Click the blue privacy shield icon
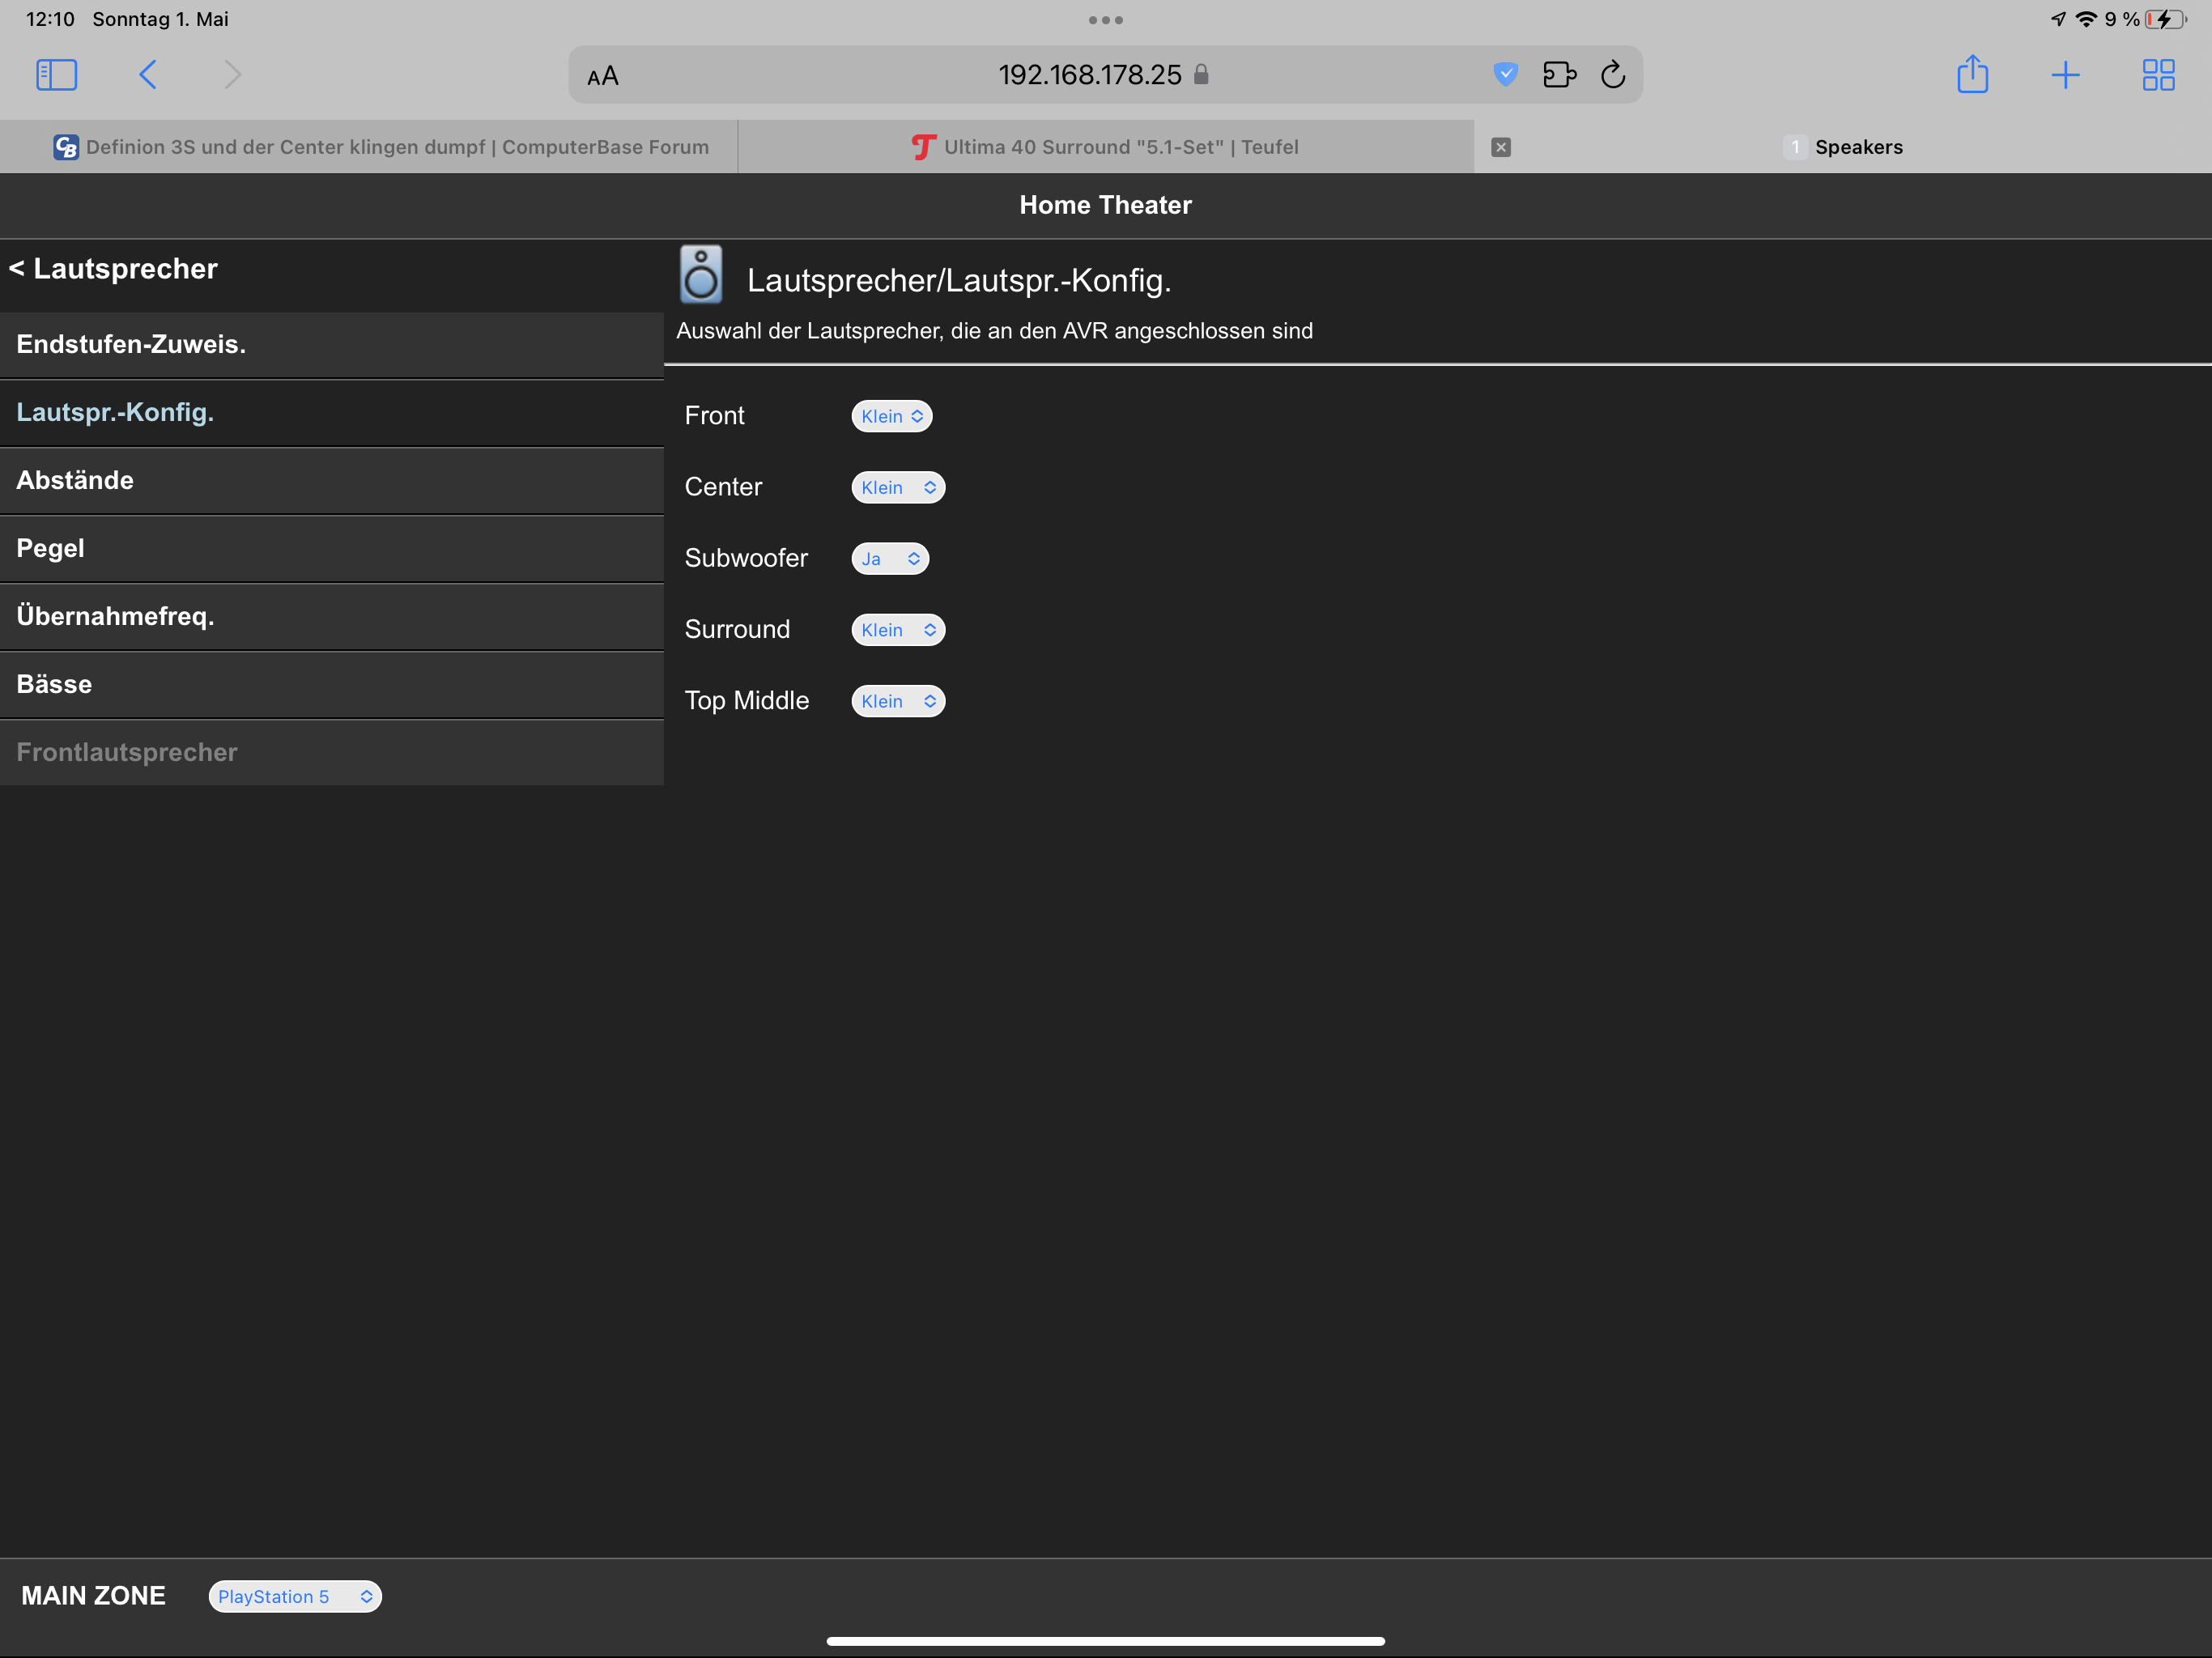 1505,75
